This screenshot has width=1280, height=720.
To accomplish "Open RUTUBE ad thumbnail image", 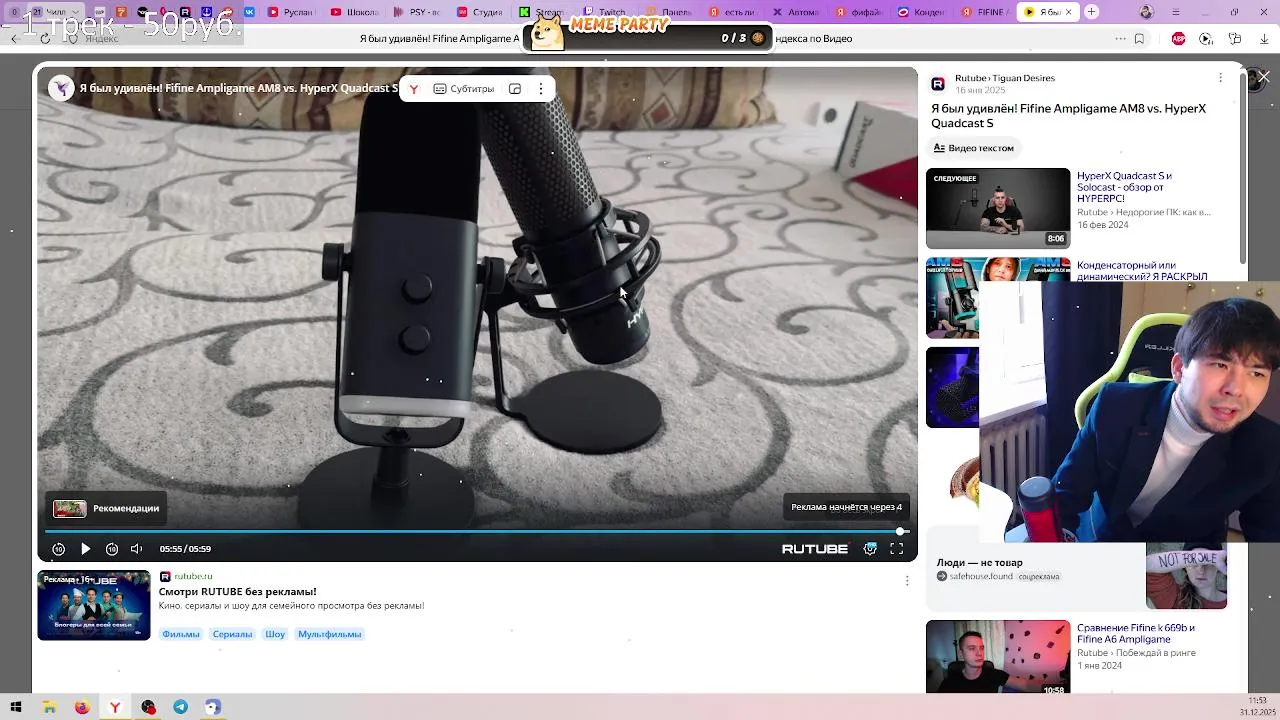I will (x=94, y=605).
